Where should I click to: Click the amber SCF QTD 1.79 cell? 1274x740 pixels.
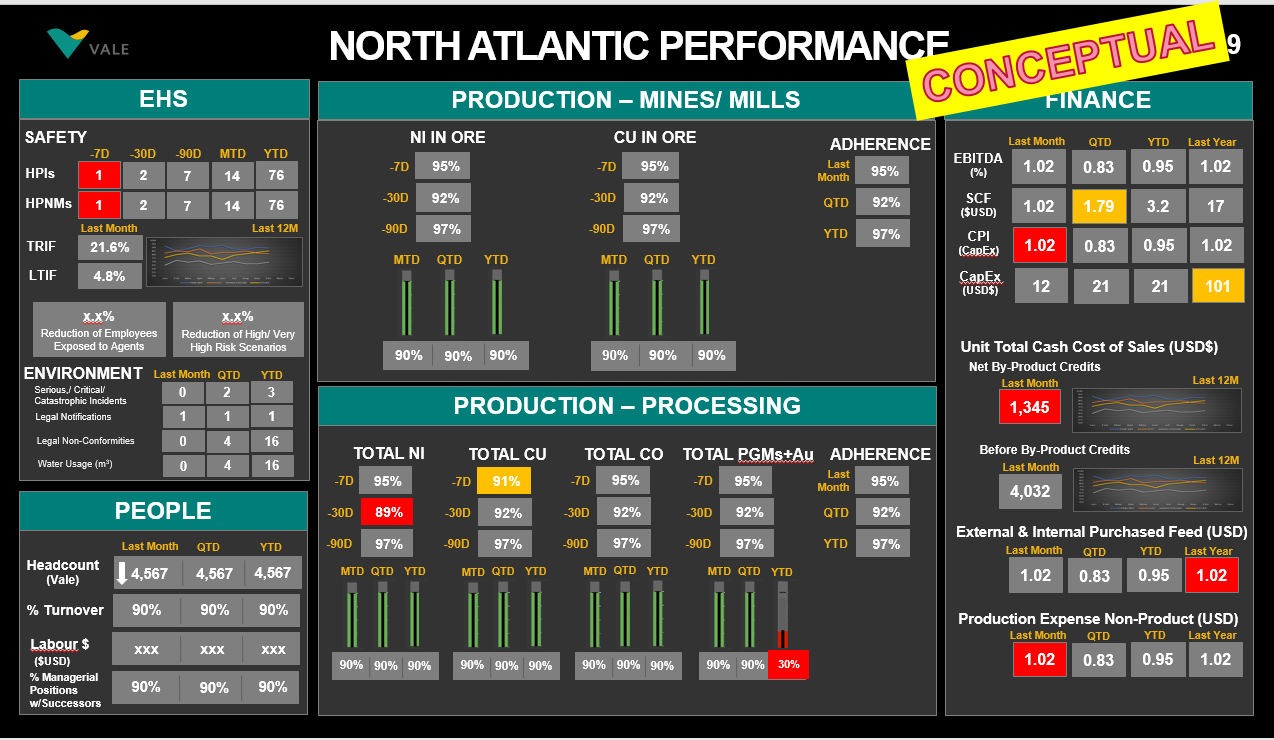click(x=1099, y=207)
